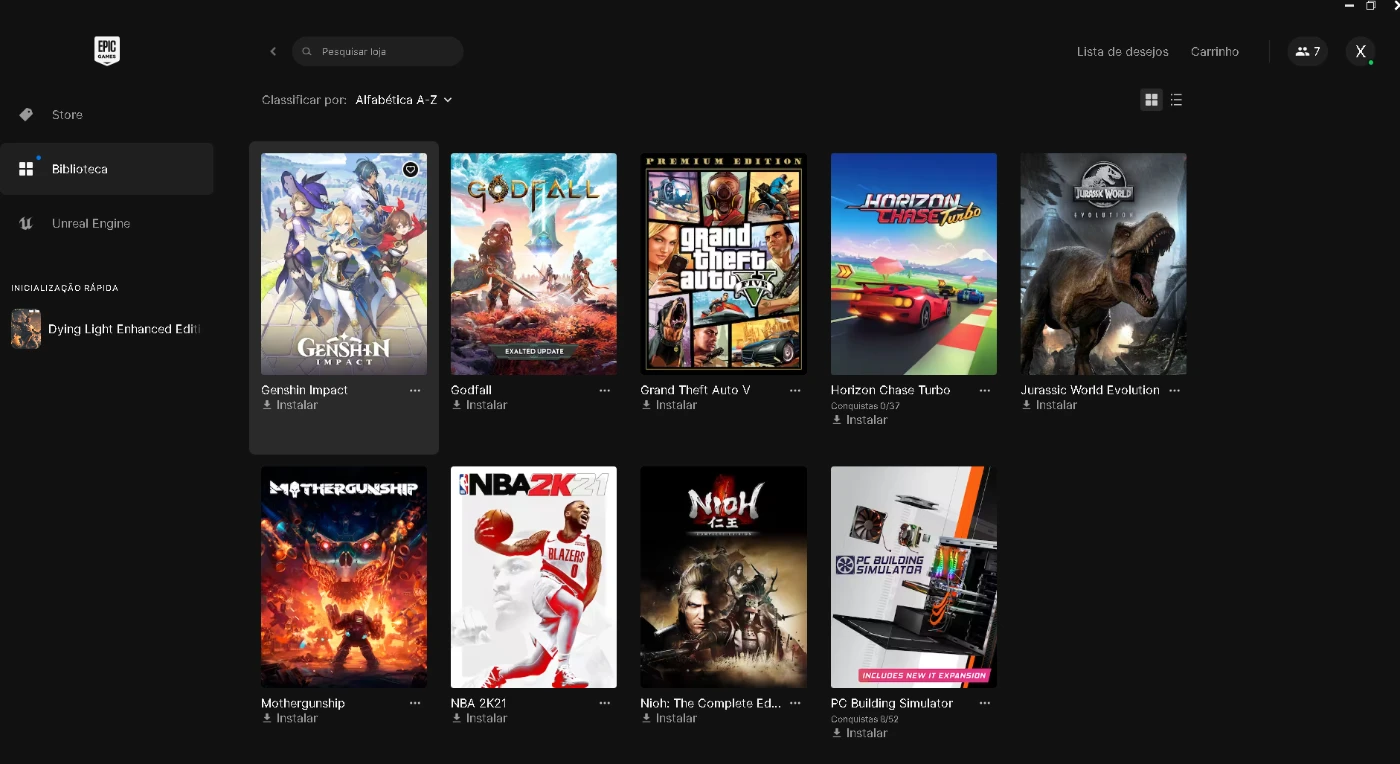The width and height of the screenshot is (1400, 764).
Task: Install Nioh: The Complete Edition
Action: coord(670,718)
